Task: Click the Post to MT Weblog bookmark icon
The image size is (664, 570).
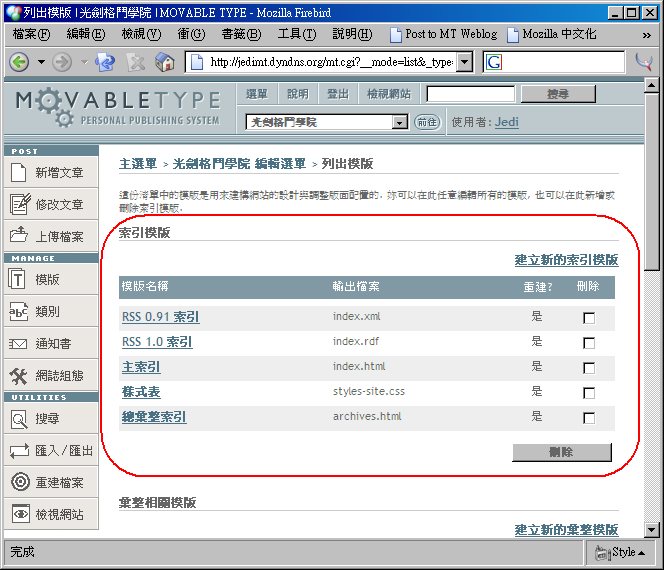Action: click(x=396, y=35)
